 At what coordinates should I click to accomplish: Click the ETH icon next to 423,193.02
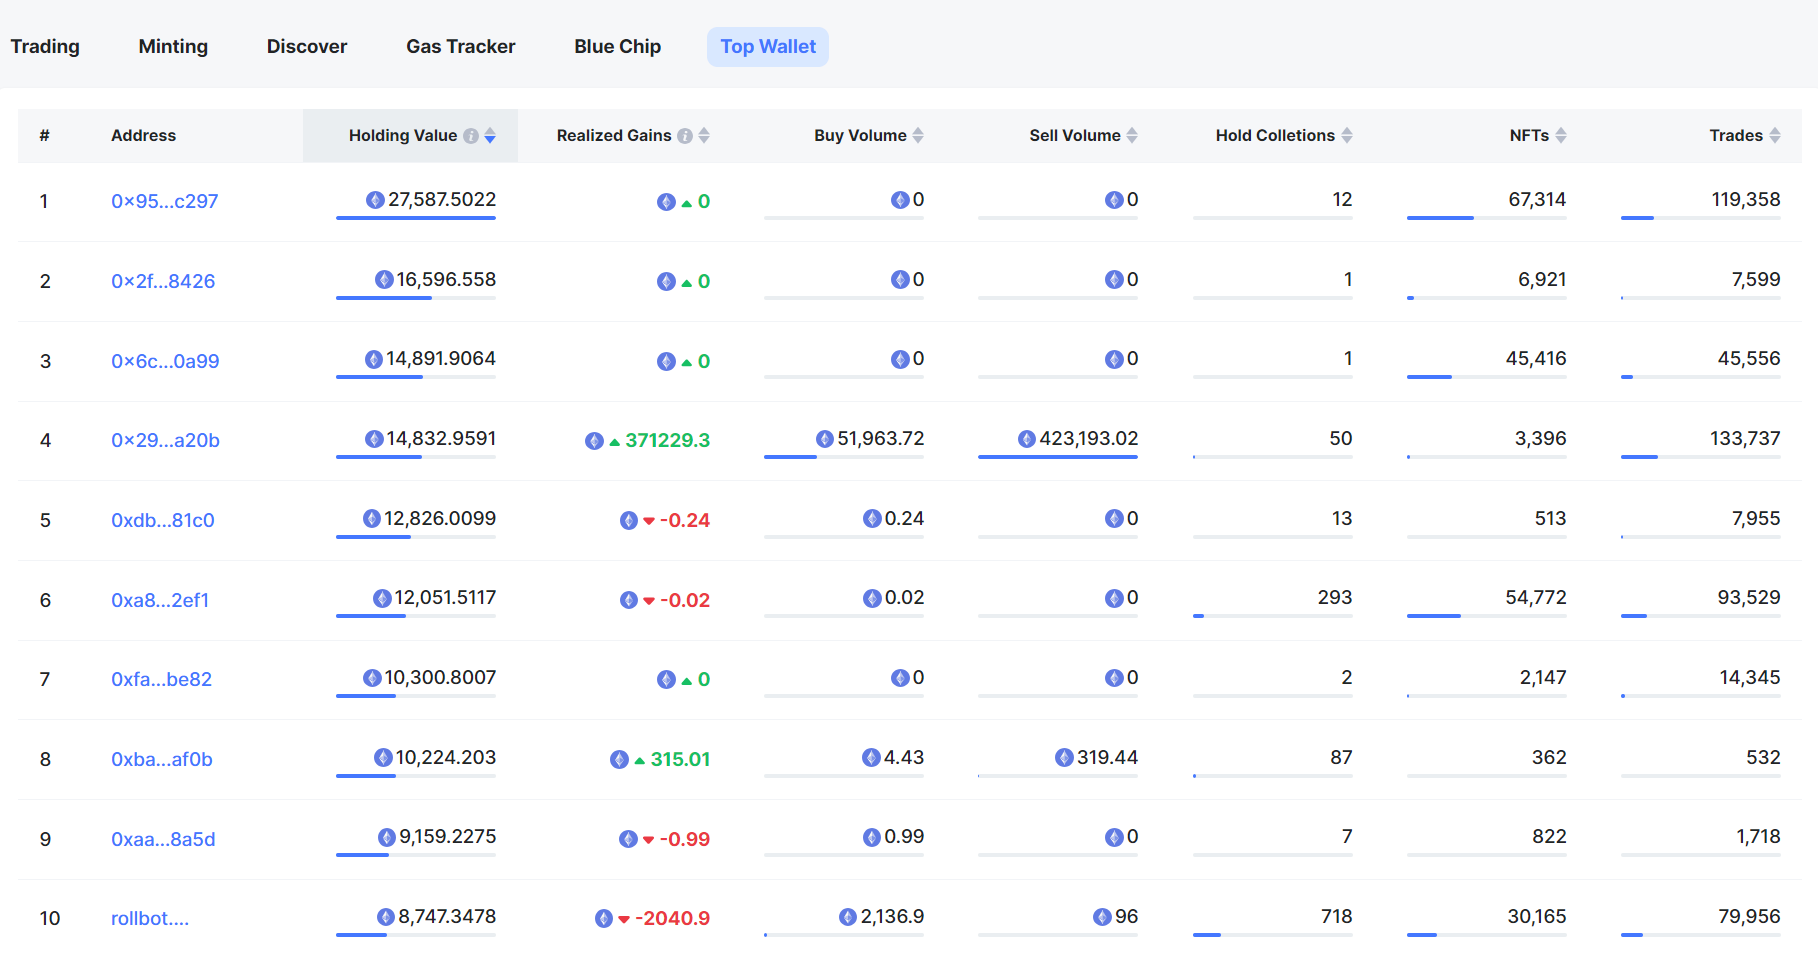point(1027,439)
